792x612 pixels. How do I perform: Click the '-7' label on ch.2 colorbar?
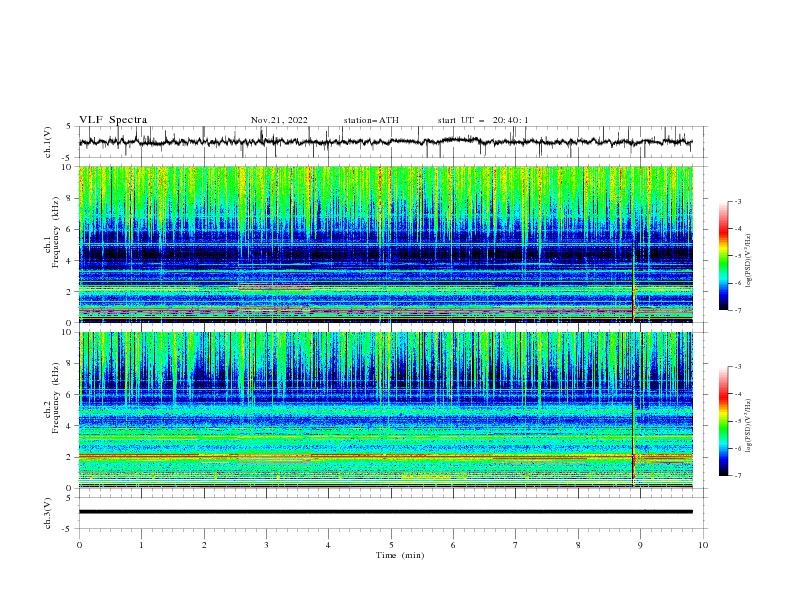(738, 476)
